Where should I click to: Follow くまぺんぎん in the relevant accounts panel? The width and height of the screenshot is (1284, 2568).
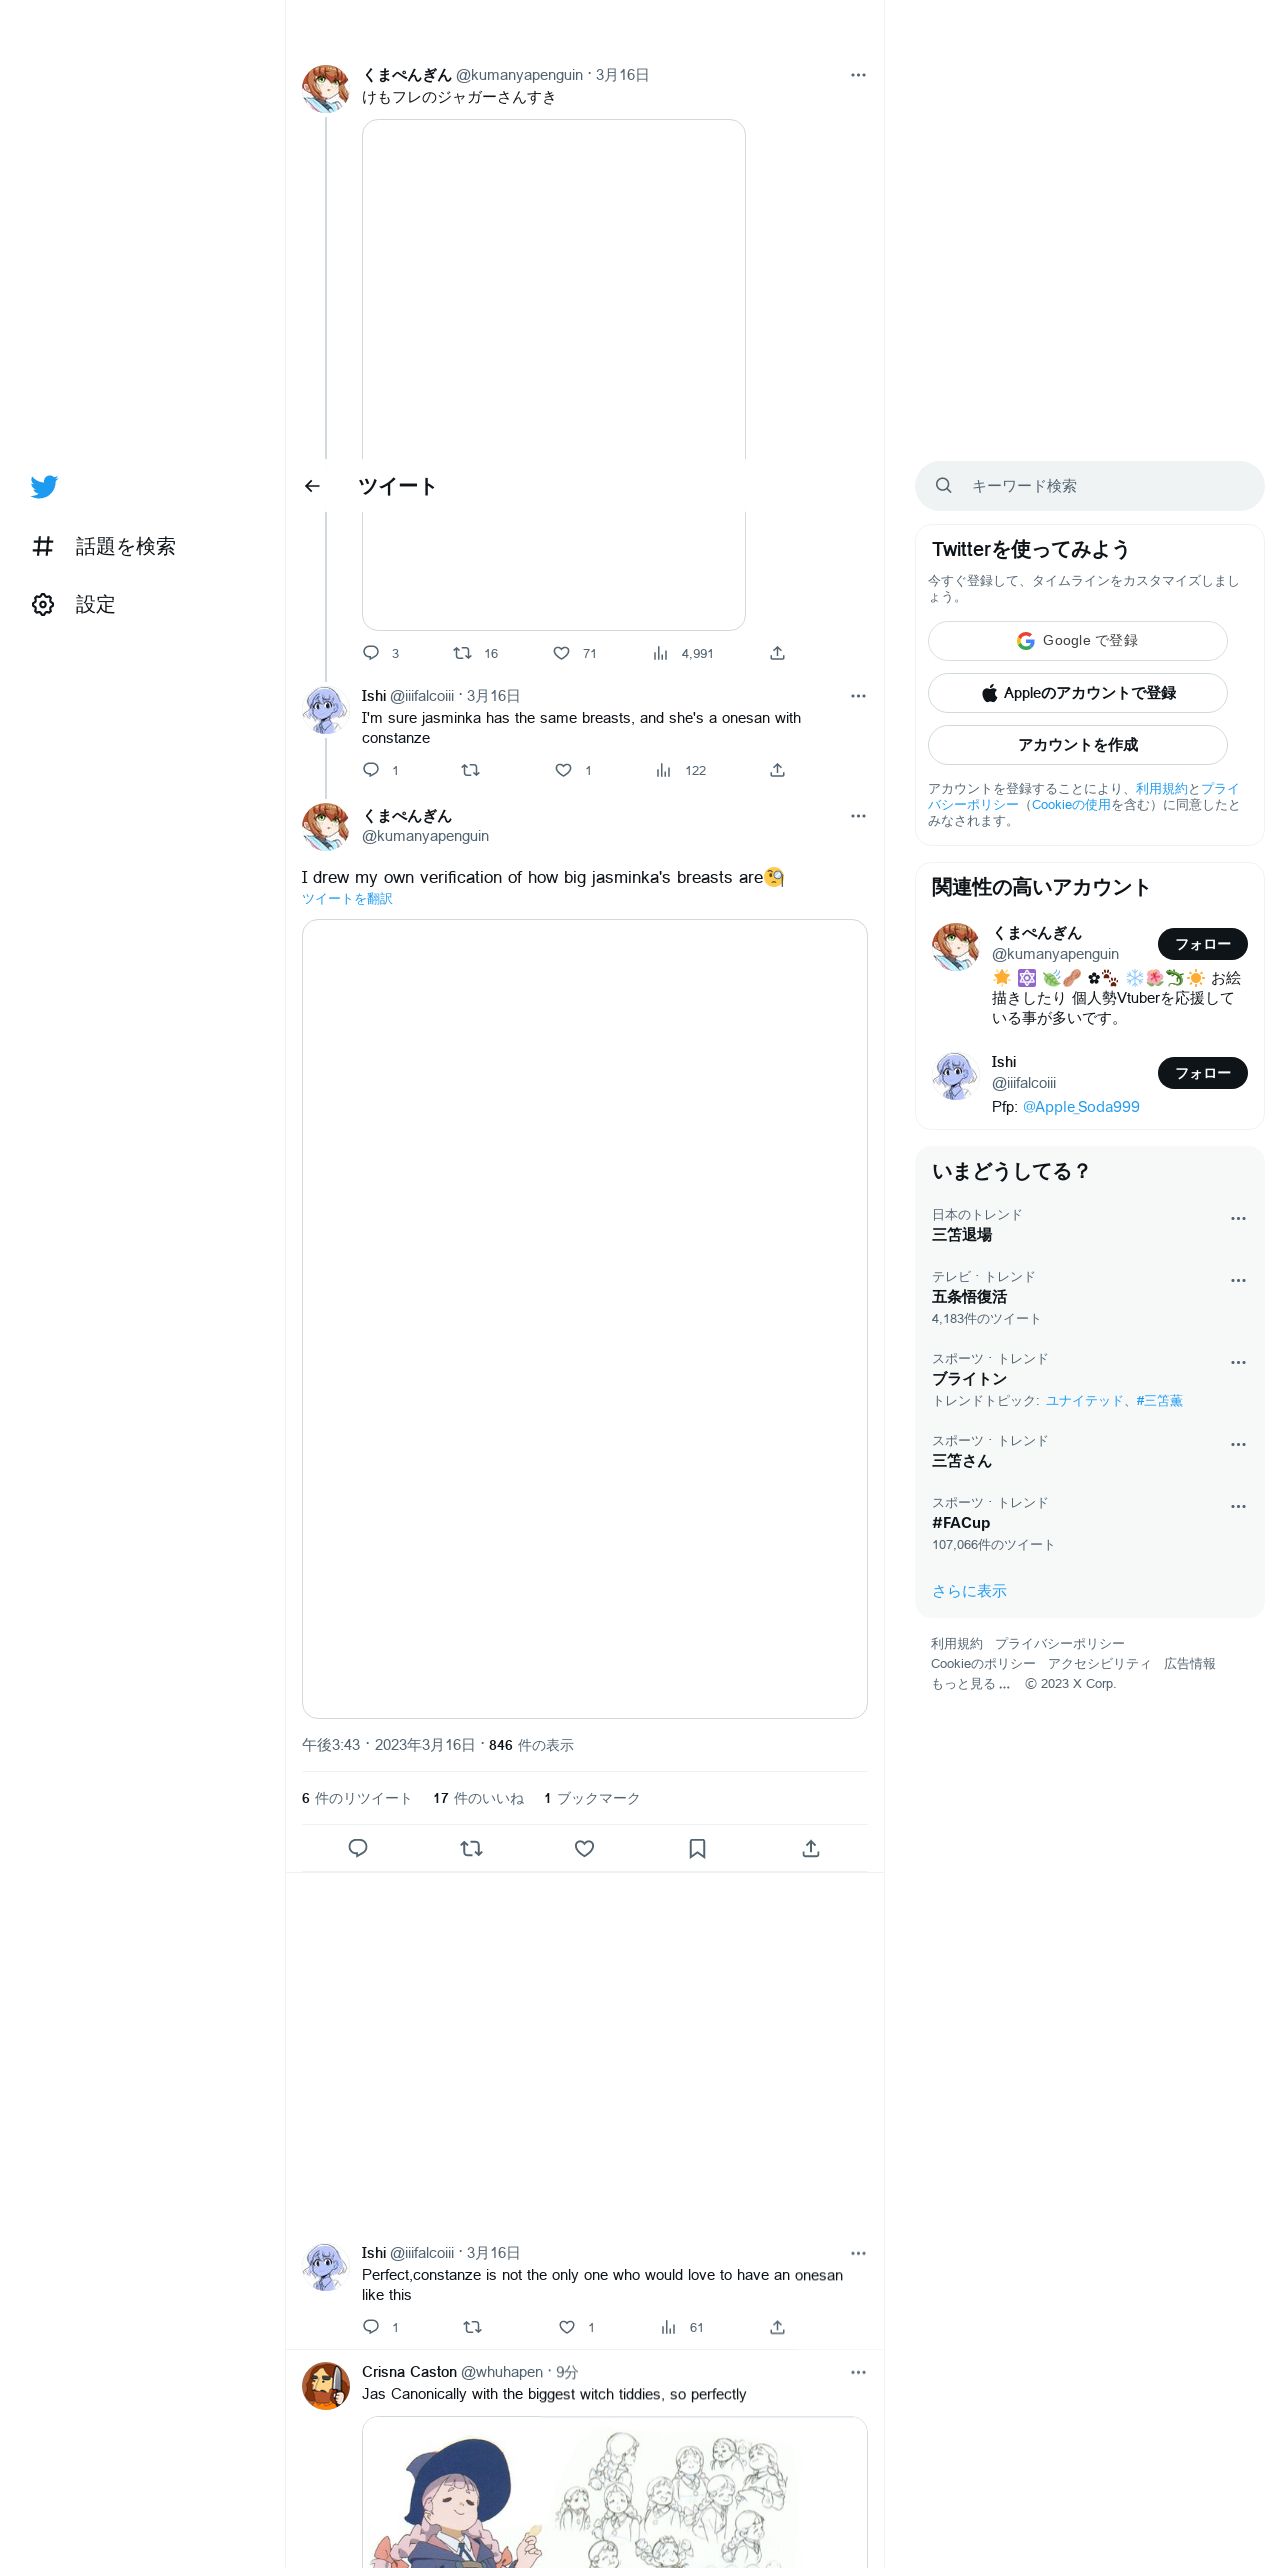point(1202,944)
